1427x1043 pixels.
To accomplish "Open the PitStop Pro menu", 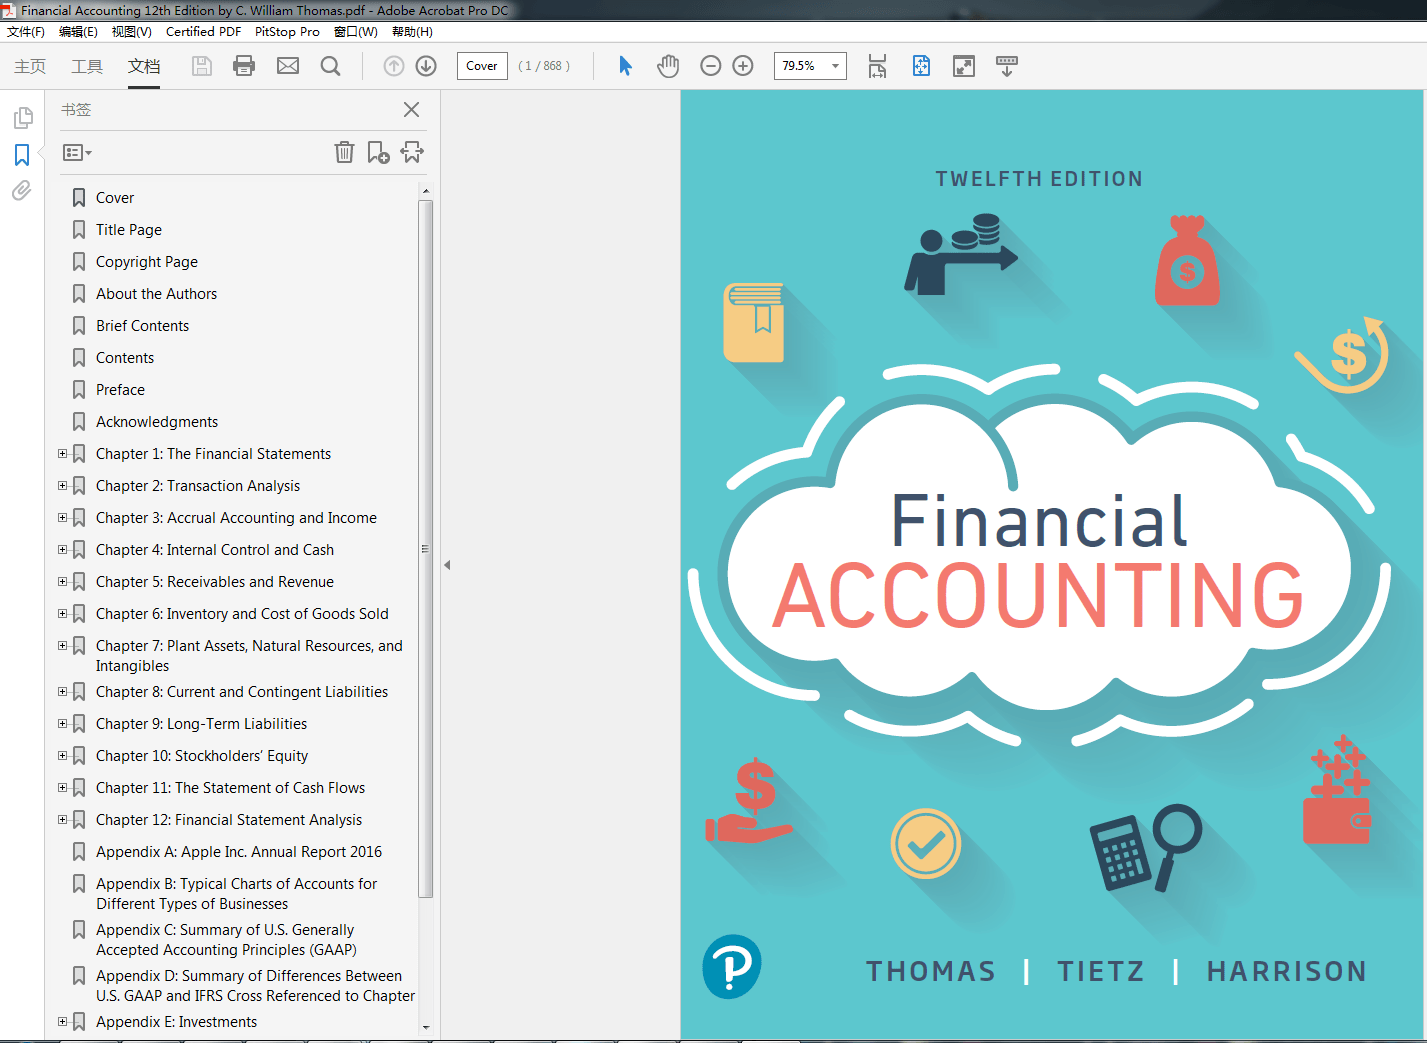I will (287, 32).
